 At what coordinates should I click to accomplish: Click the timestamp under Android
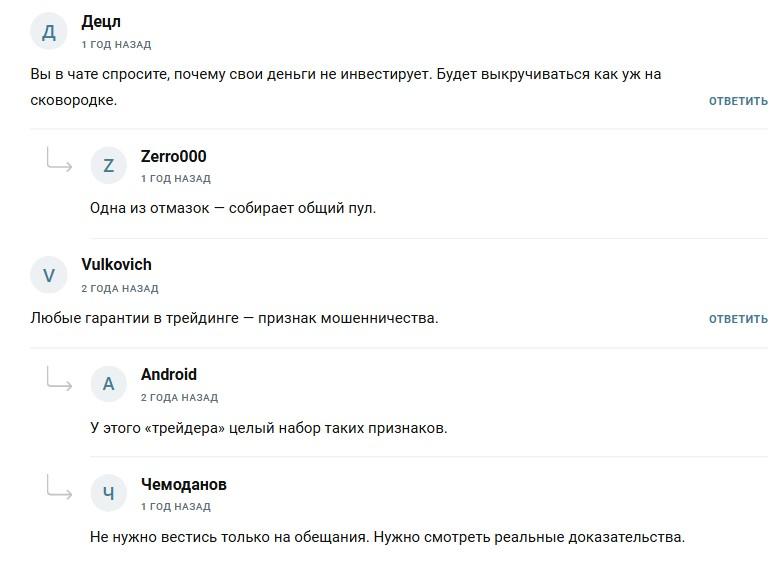point(179,397)
